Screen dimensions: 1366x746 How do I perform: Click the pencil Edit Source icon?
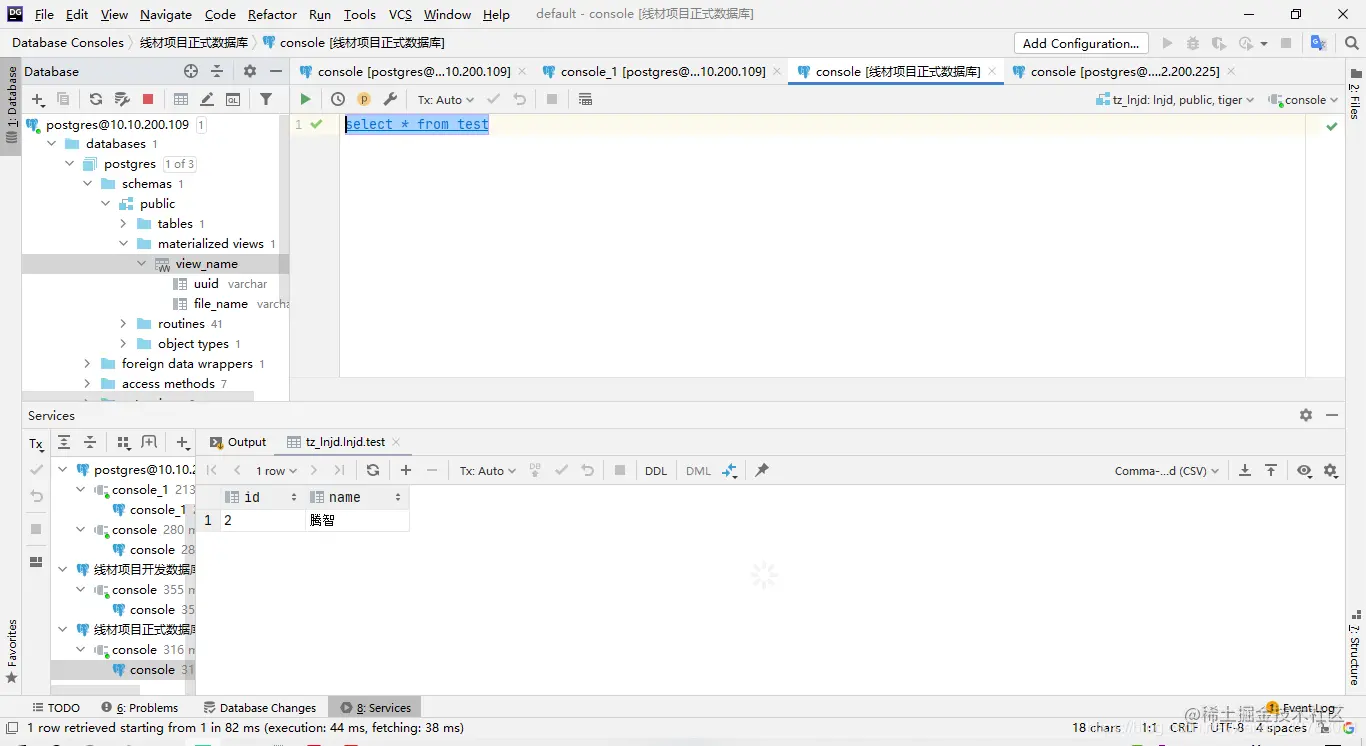pos(207,99)
